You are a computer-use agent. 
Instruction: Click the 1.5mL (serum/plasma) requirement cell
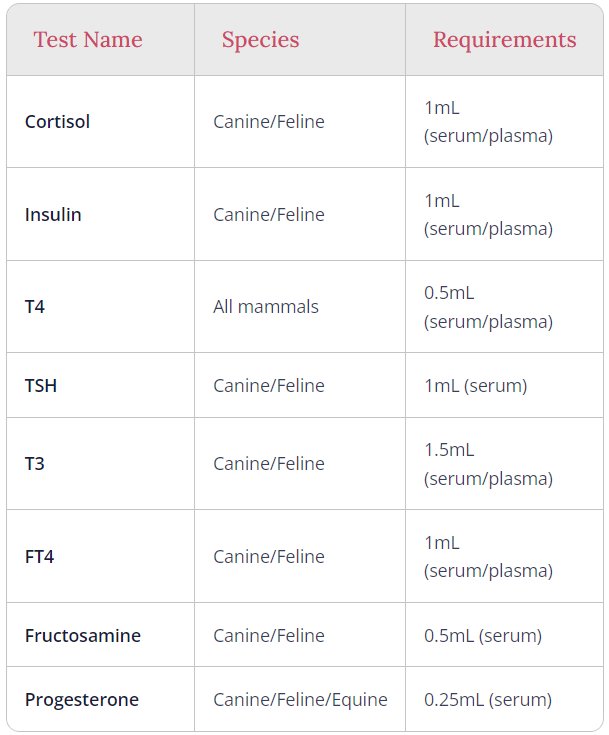(488, 464)
